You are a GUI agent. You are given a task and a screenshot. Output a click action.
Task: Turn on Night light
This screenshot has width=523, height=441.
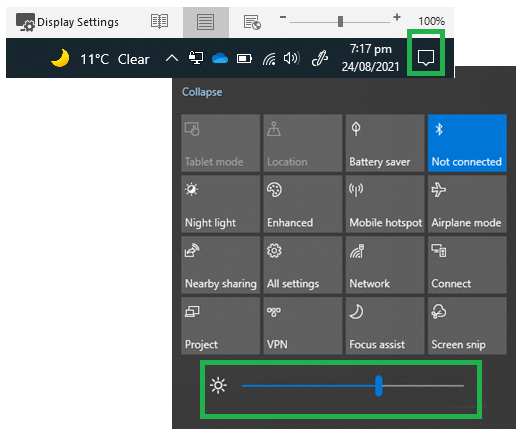pos(220,204)
